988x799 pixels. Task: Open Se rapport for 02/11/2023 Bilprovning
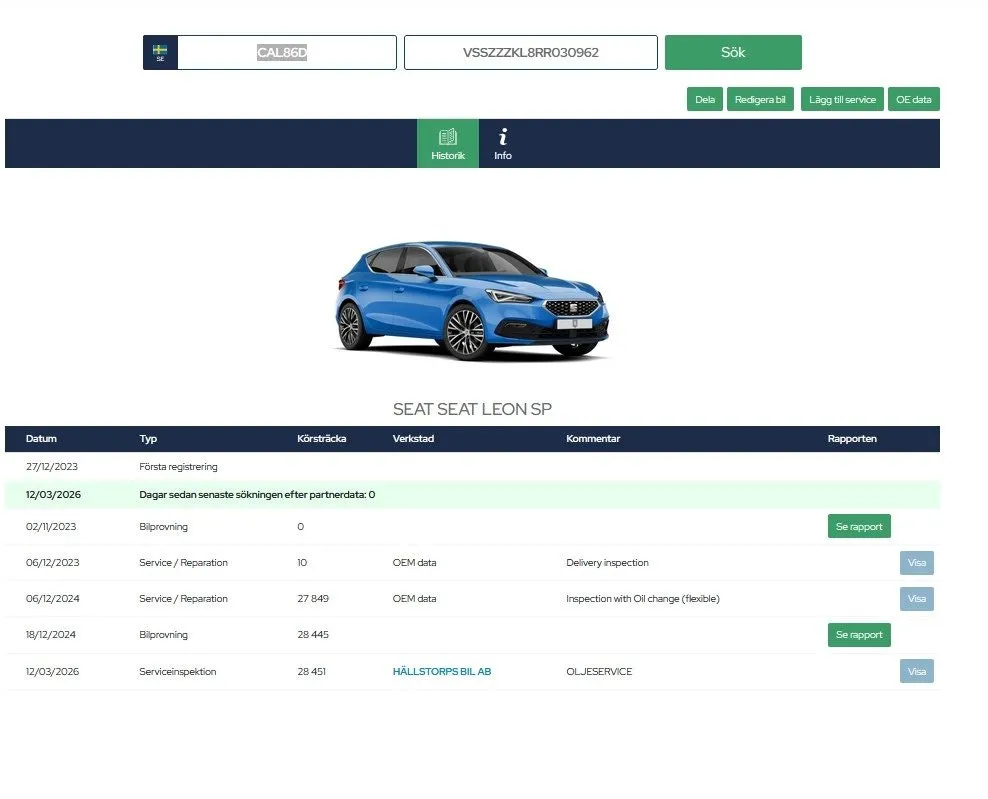[x=859, y=526]
